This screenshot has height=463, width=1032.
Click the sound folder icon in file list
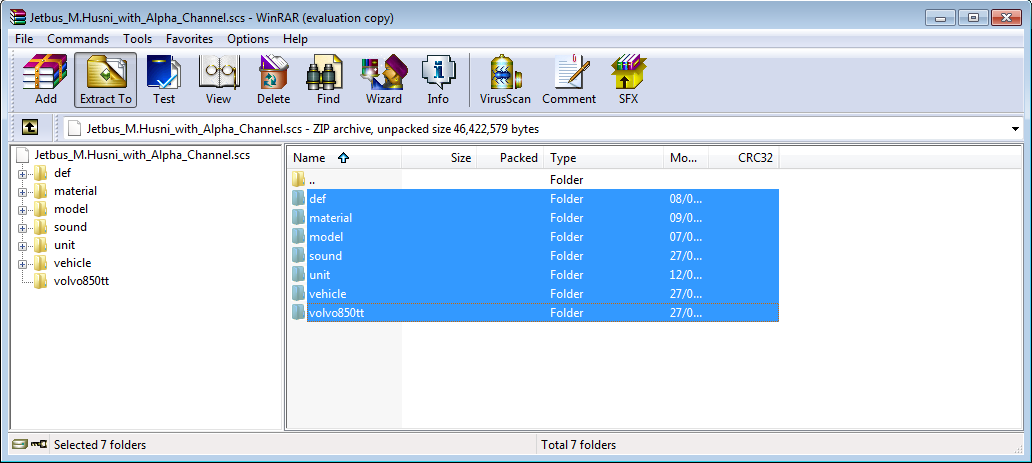pyautogui.click(x=299, y=256)
